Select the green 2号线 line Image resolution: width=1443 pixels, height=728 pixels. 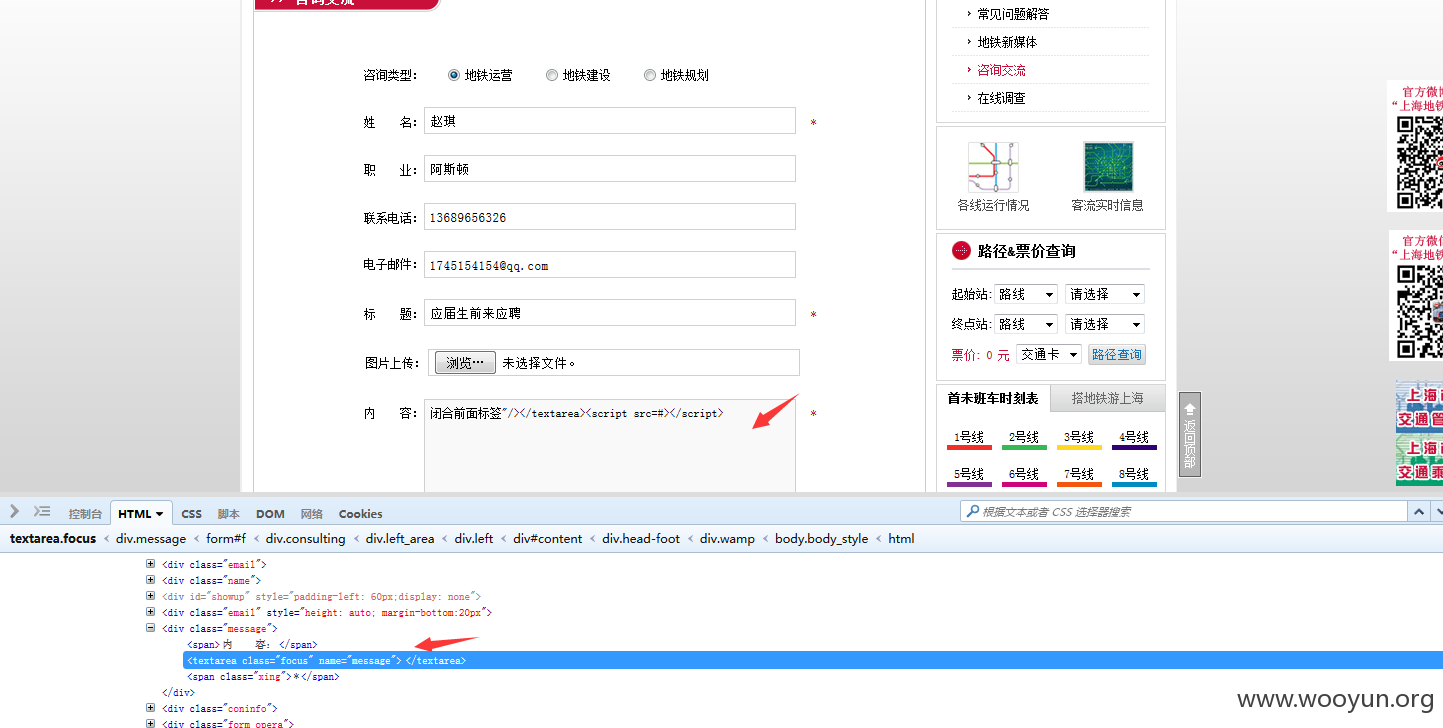click(1024, 439)
